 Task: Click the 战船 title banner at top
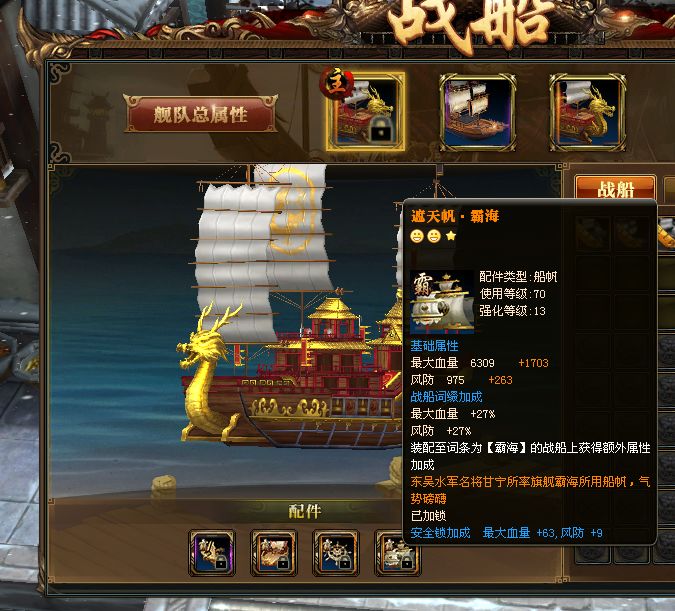[469, 22]
